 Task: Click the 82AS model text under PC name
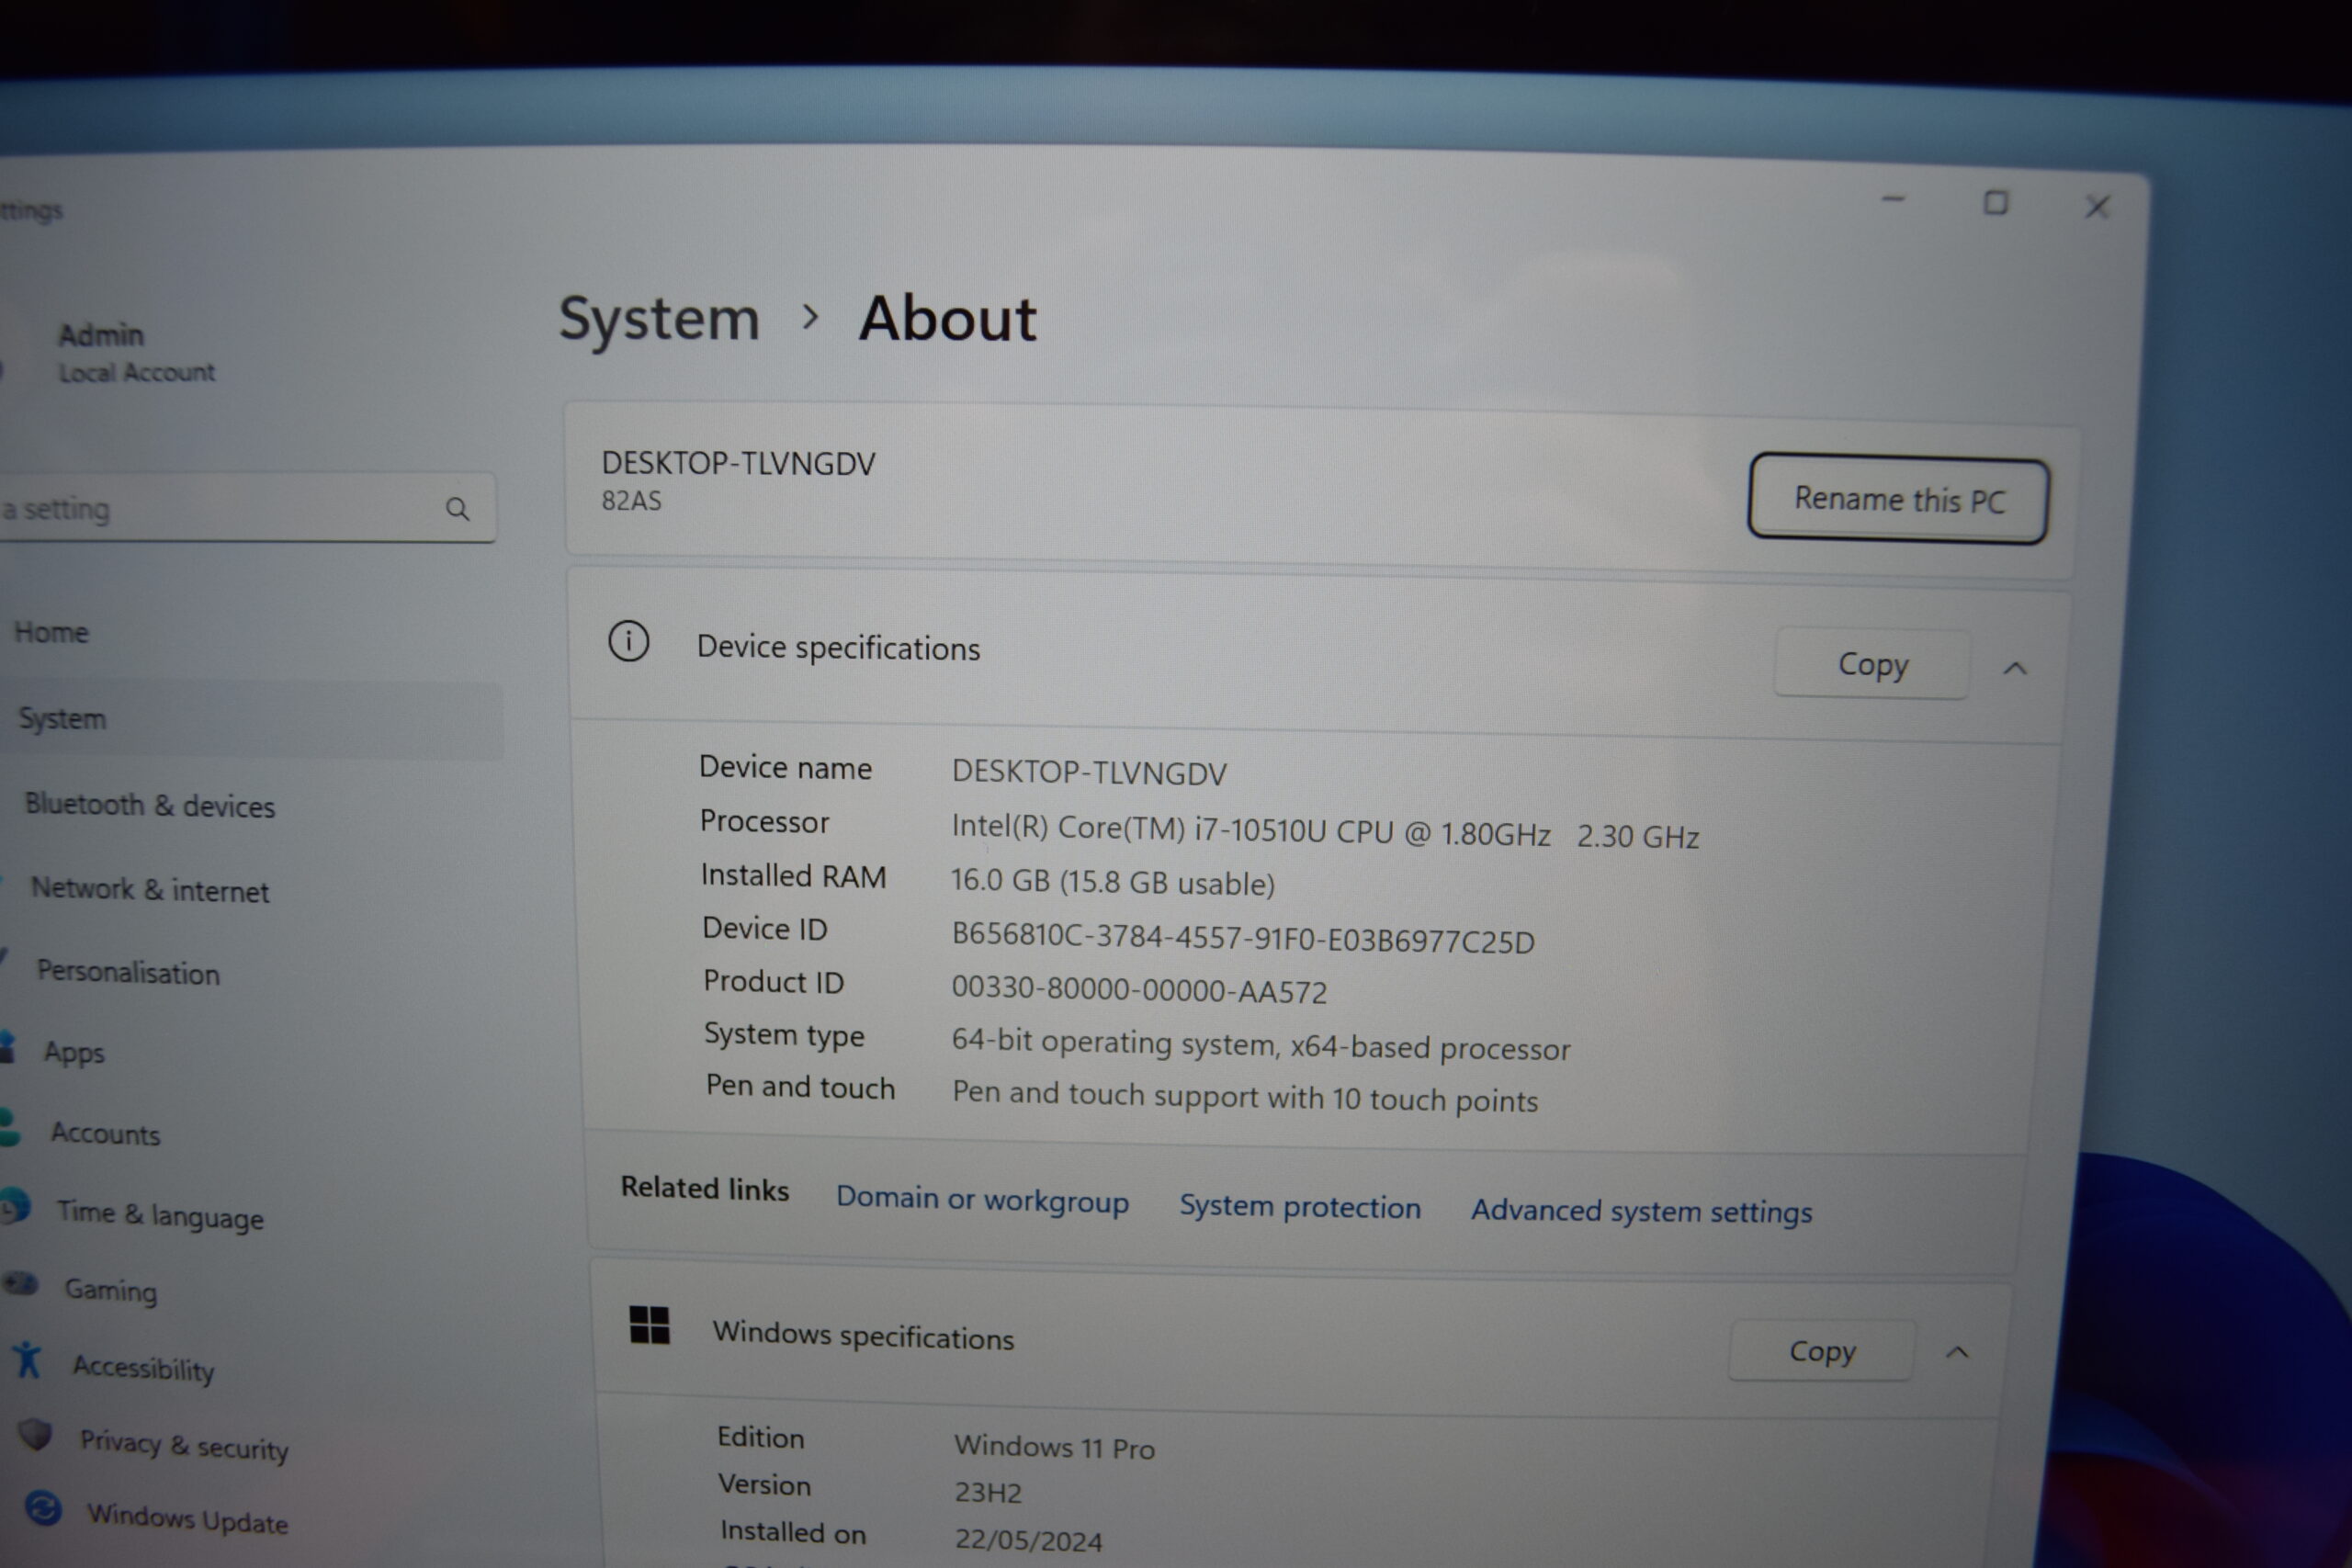(631, 500)
